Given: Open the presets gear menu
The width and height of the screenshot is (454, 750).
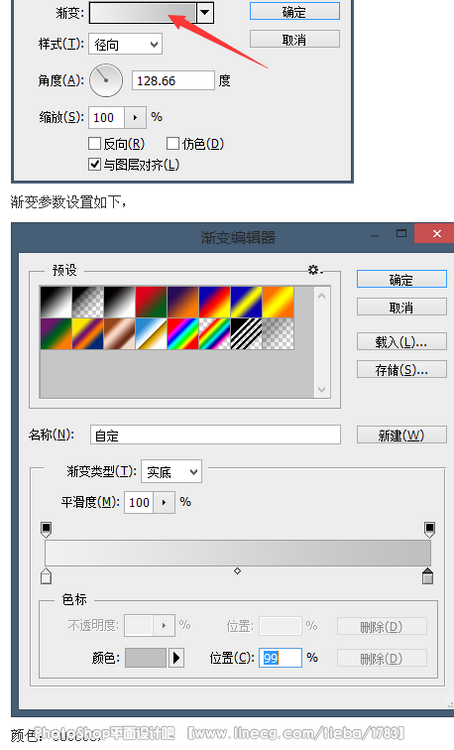Looking at the screenshot, I should [314, 270].
